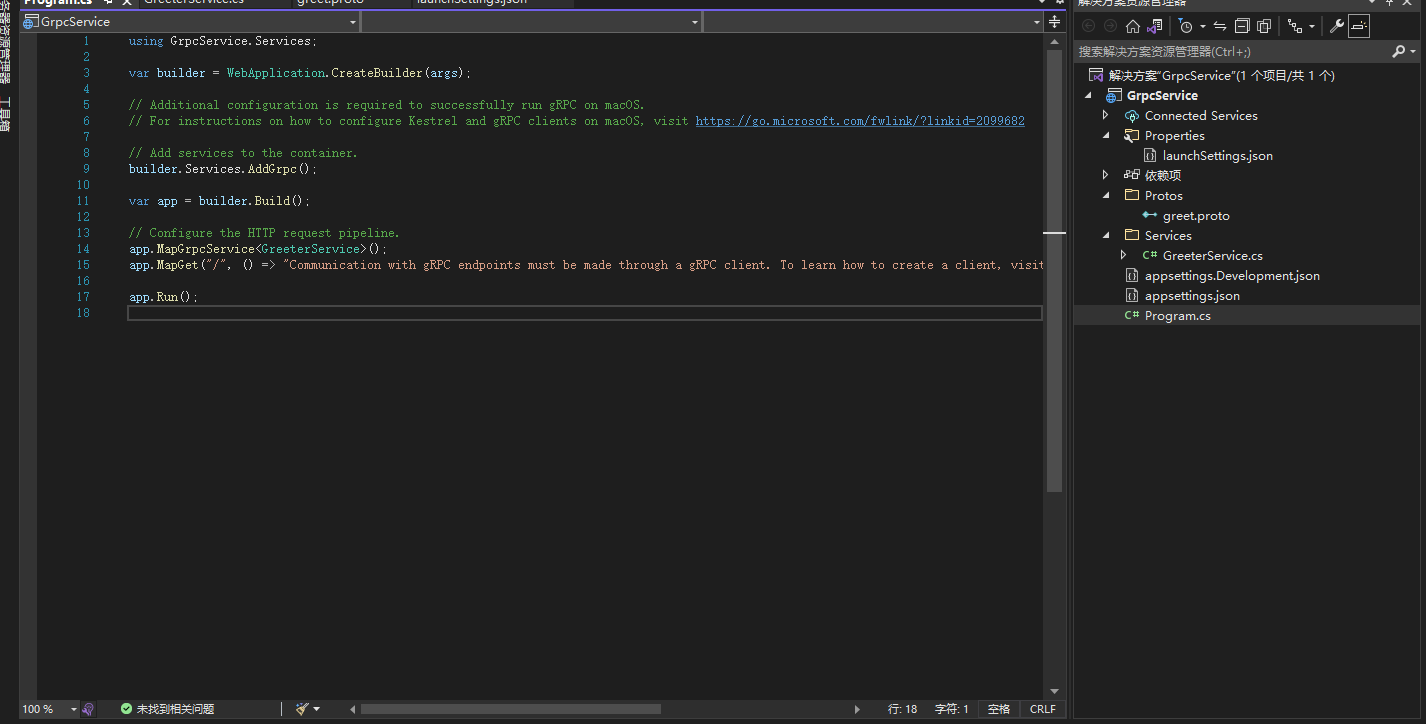
Task: Click the Home icon in Solution Explorer toolbar
Action: [1132, 27]
